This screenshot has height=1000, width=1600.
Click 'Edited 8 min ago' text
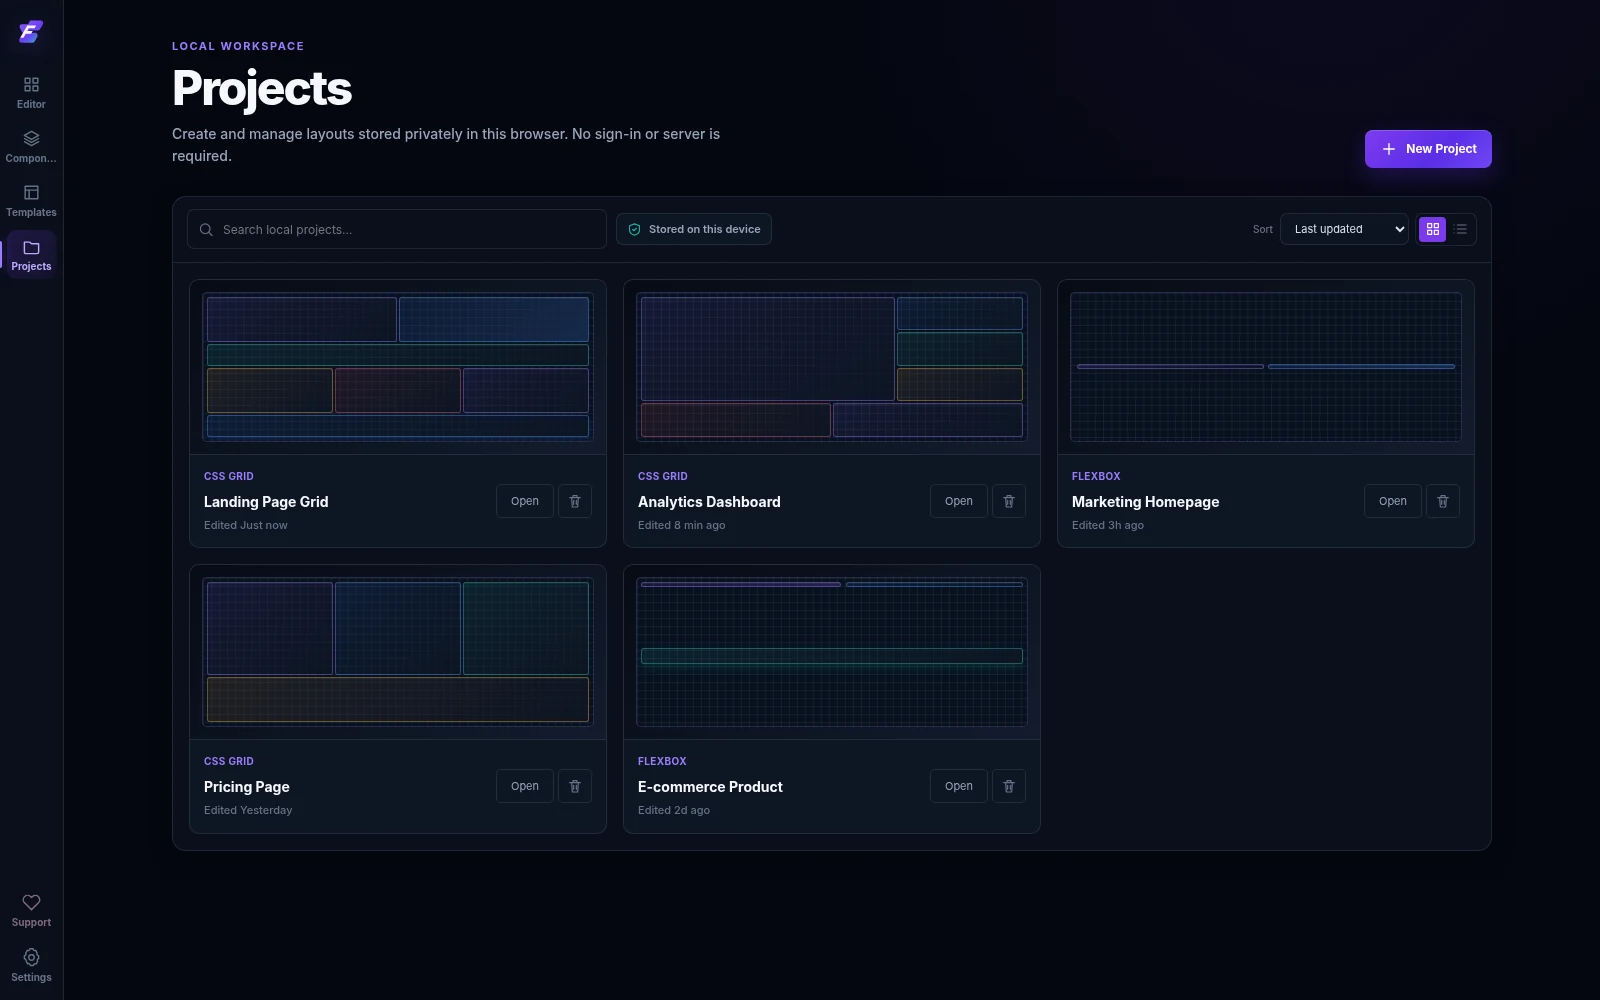pyautogui.click(x=682, y=525)
